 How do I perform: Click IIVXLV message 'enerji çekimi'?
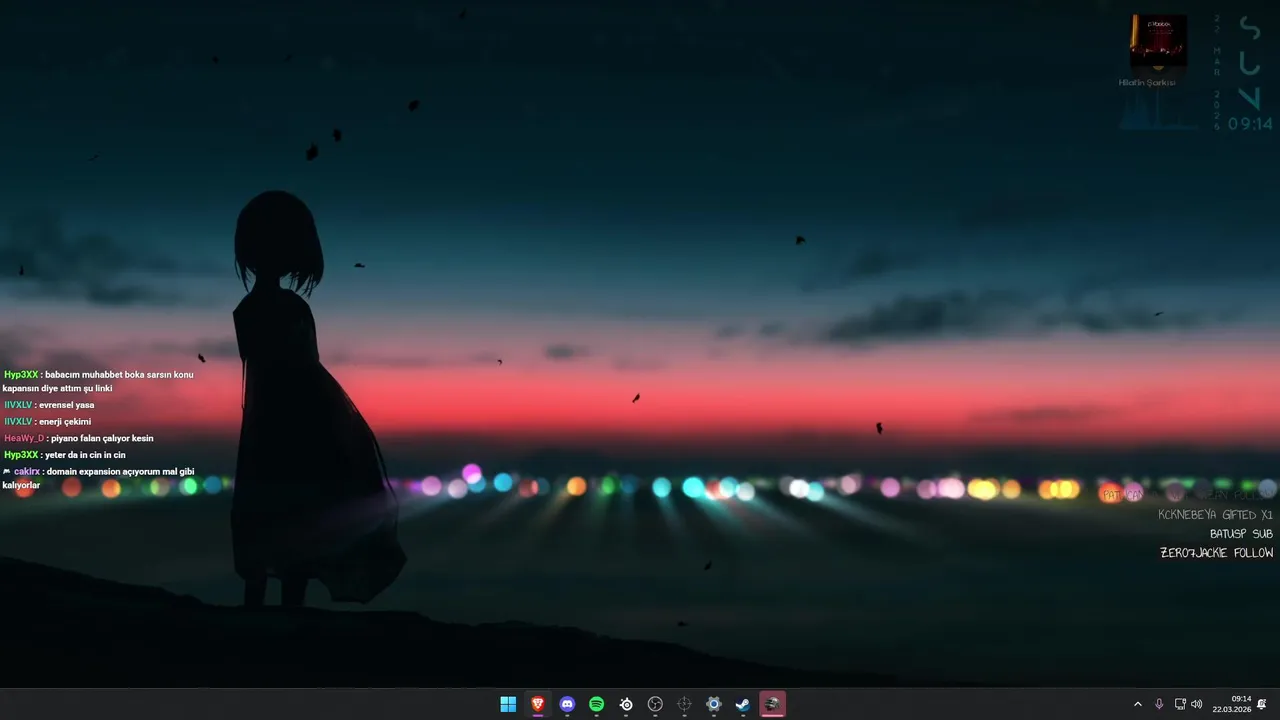pyautogui.click(x=47, y=422)
